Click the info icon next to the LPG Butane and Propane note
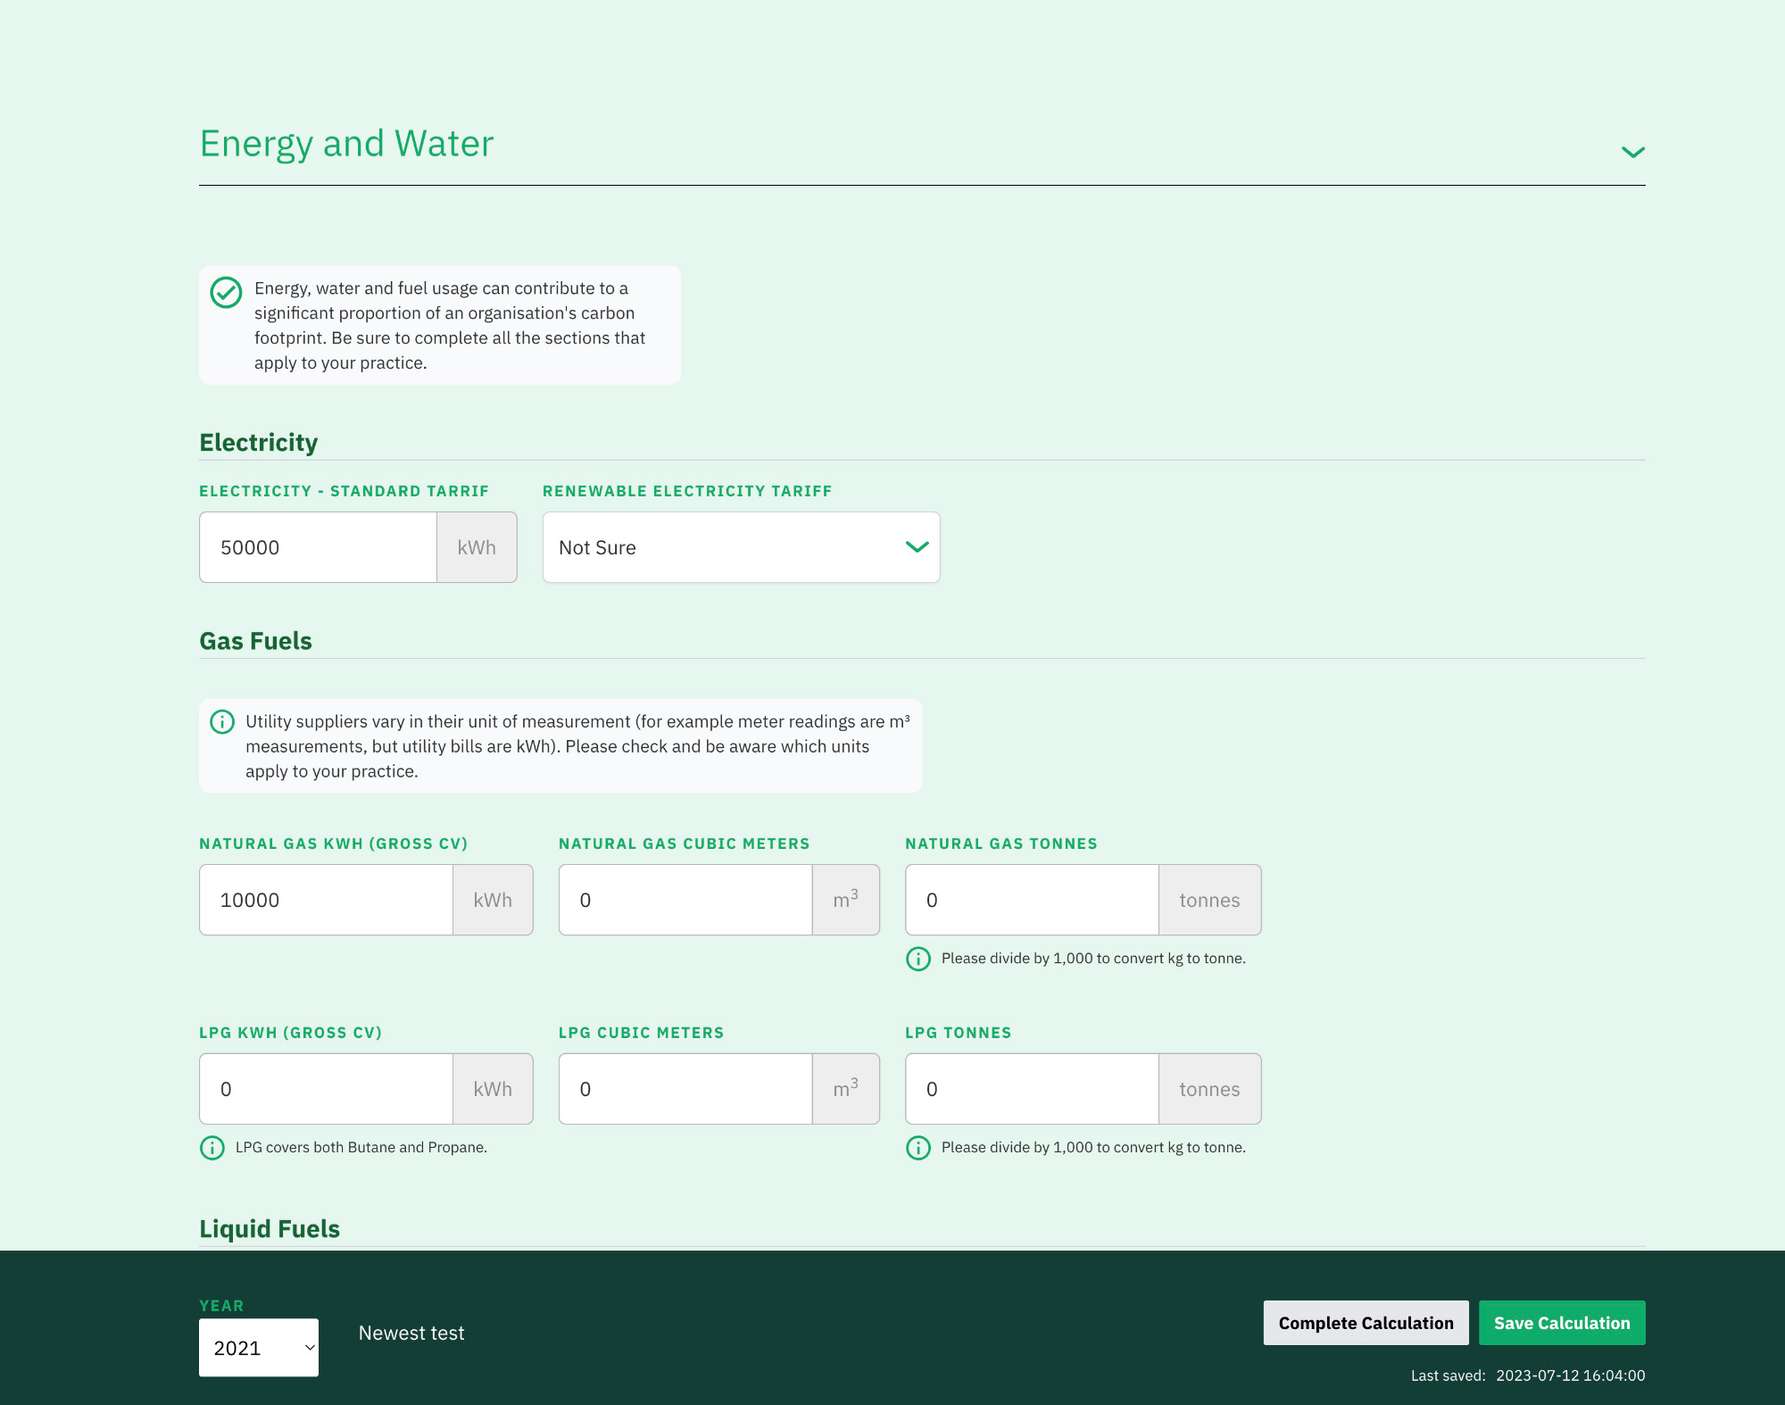This screenshot has height=1405, width=1785. click(x=211, y=1148)
